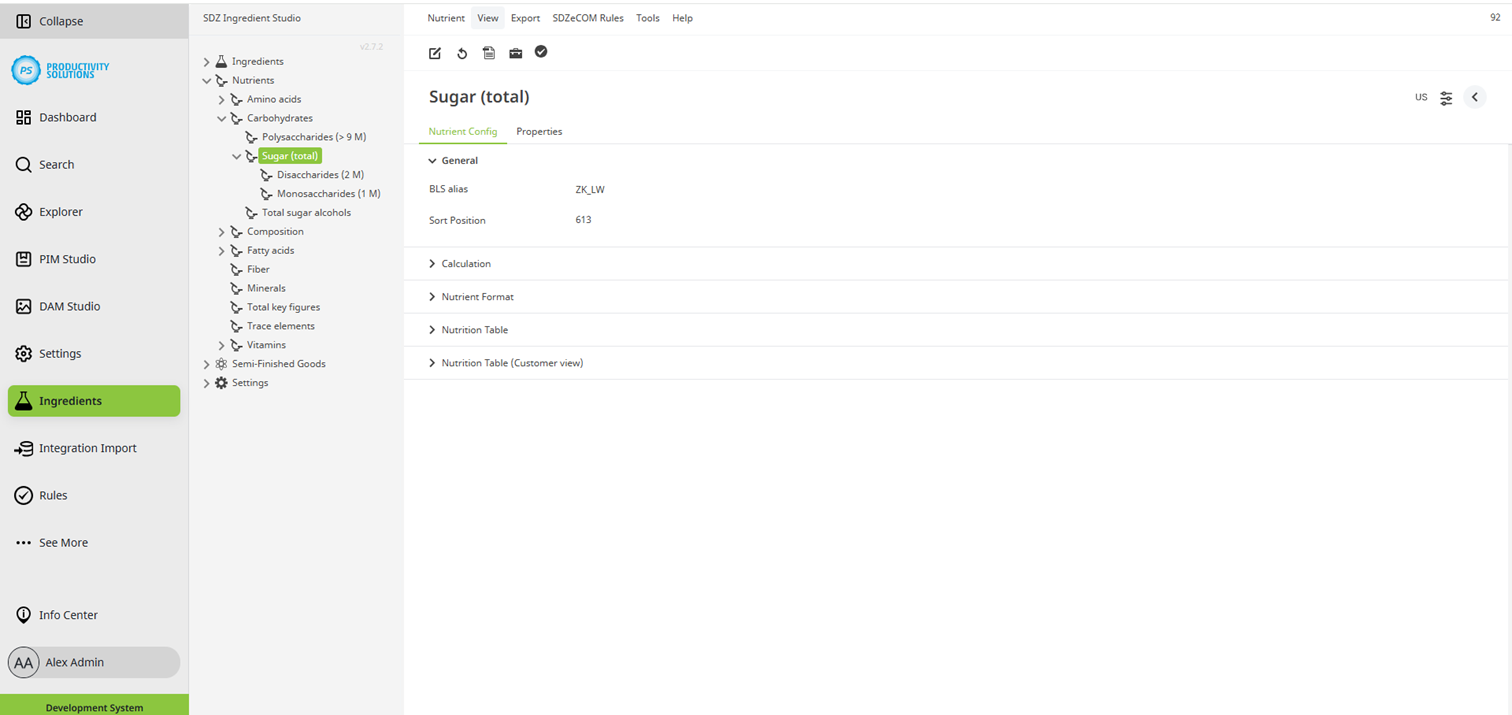Click the checkmark approve icon in the toolbar
1512x715 pixels.
click(541, 52)
